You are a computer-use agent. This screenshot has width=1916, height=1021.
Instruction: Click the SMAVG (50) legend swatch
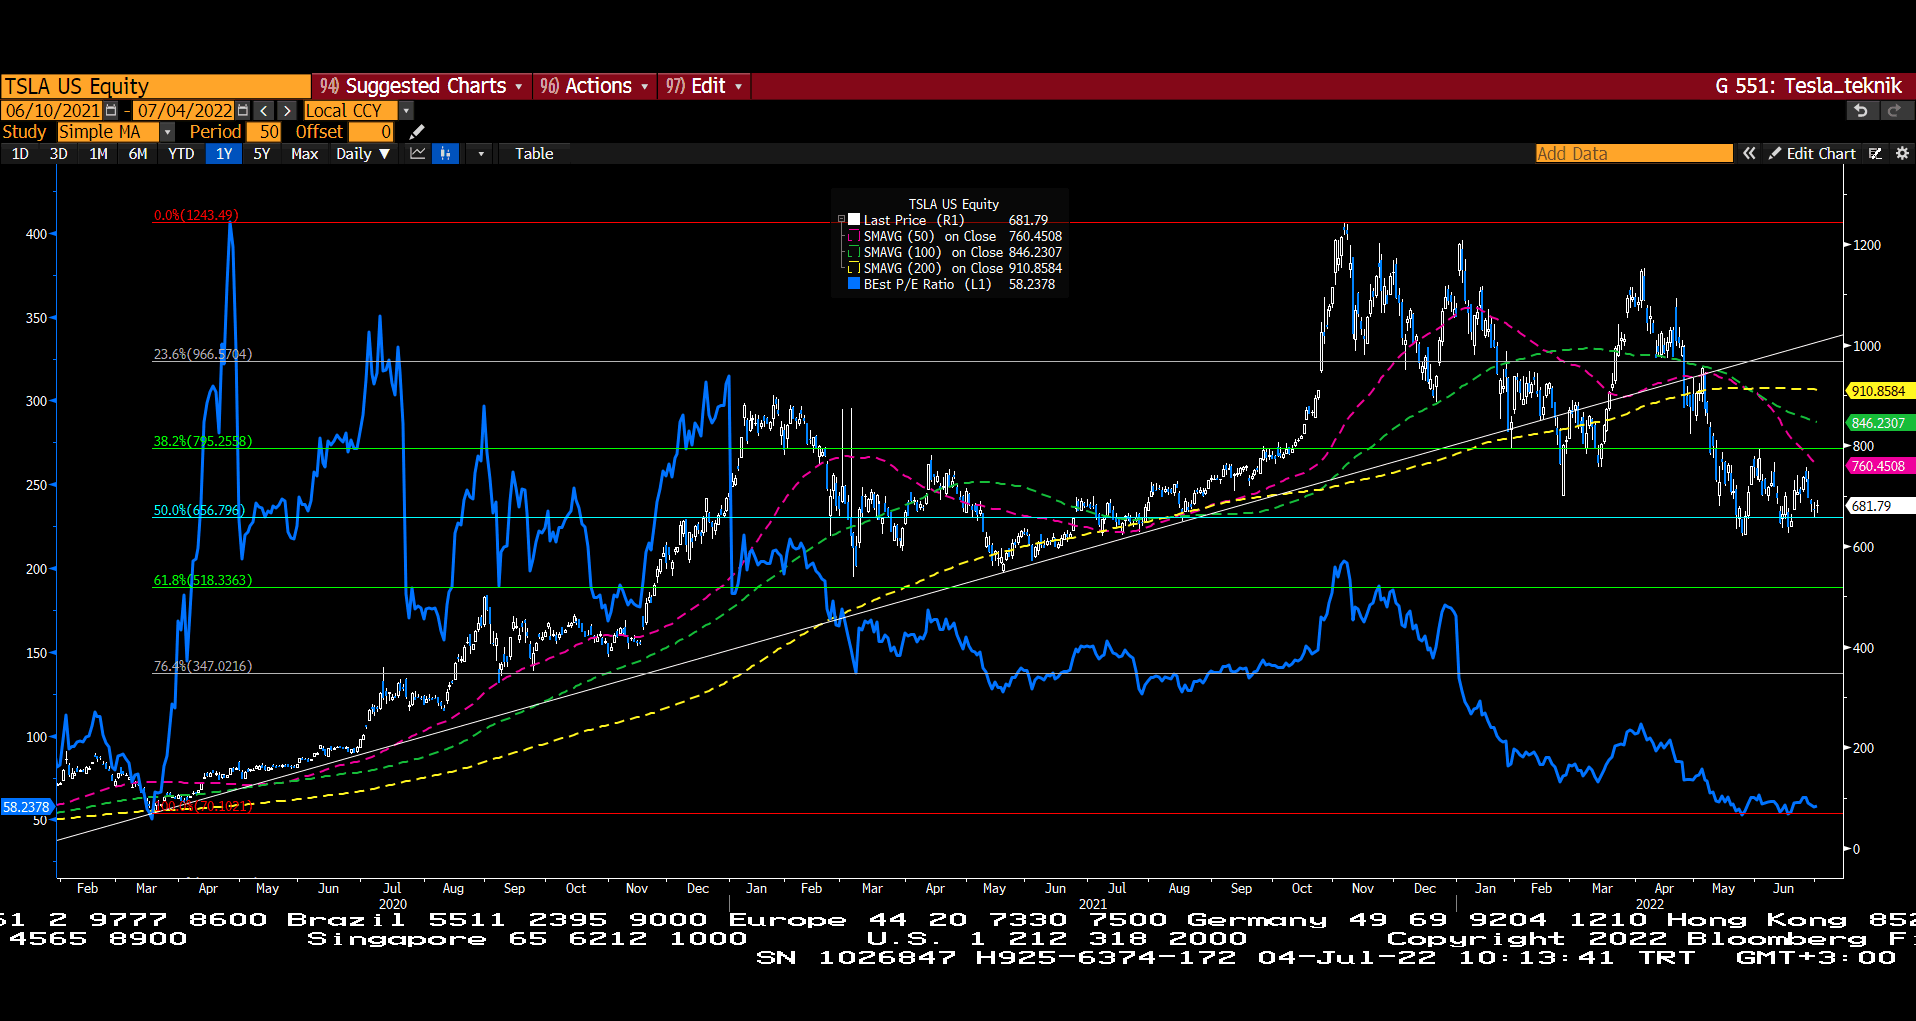click(854, 237)
